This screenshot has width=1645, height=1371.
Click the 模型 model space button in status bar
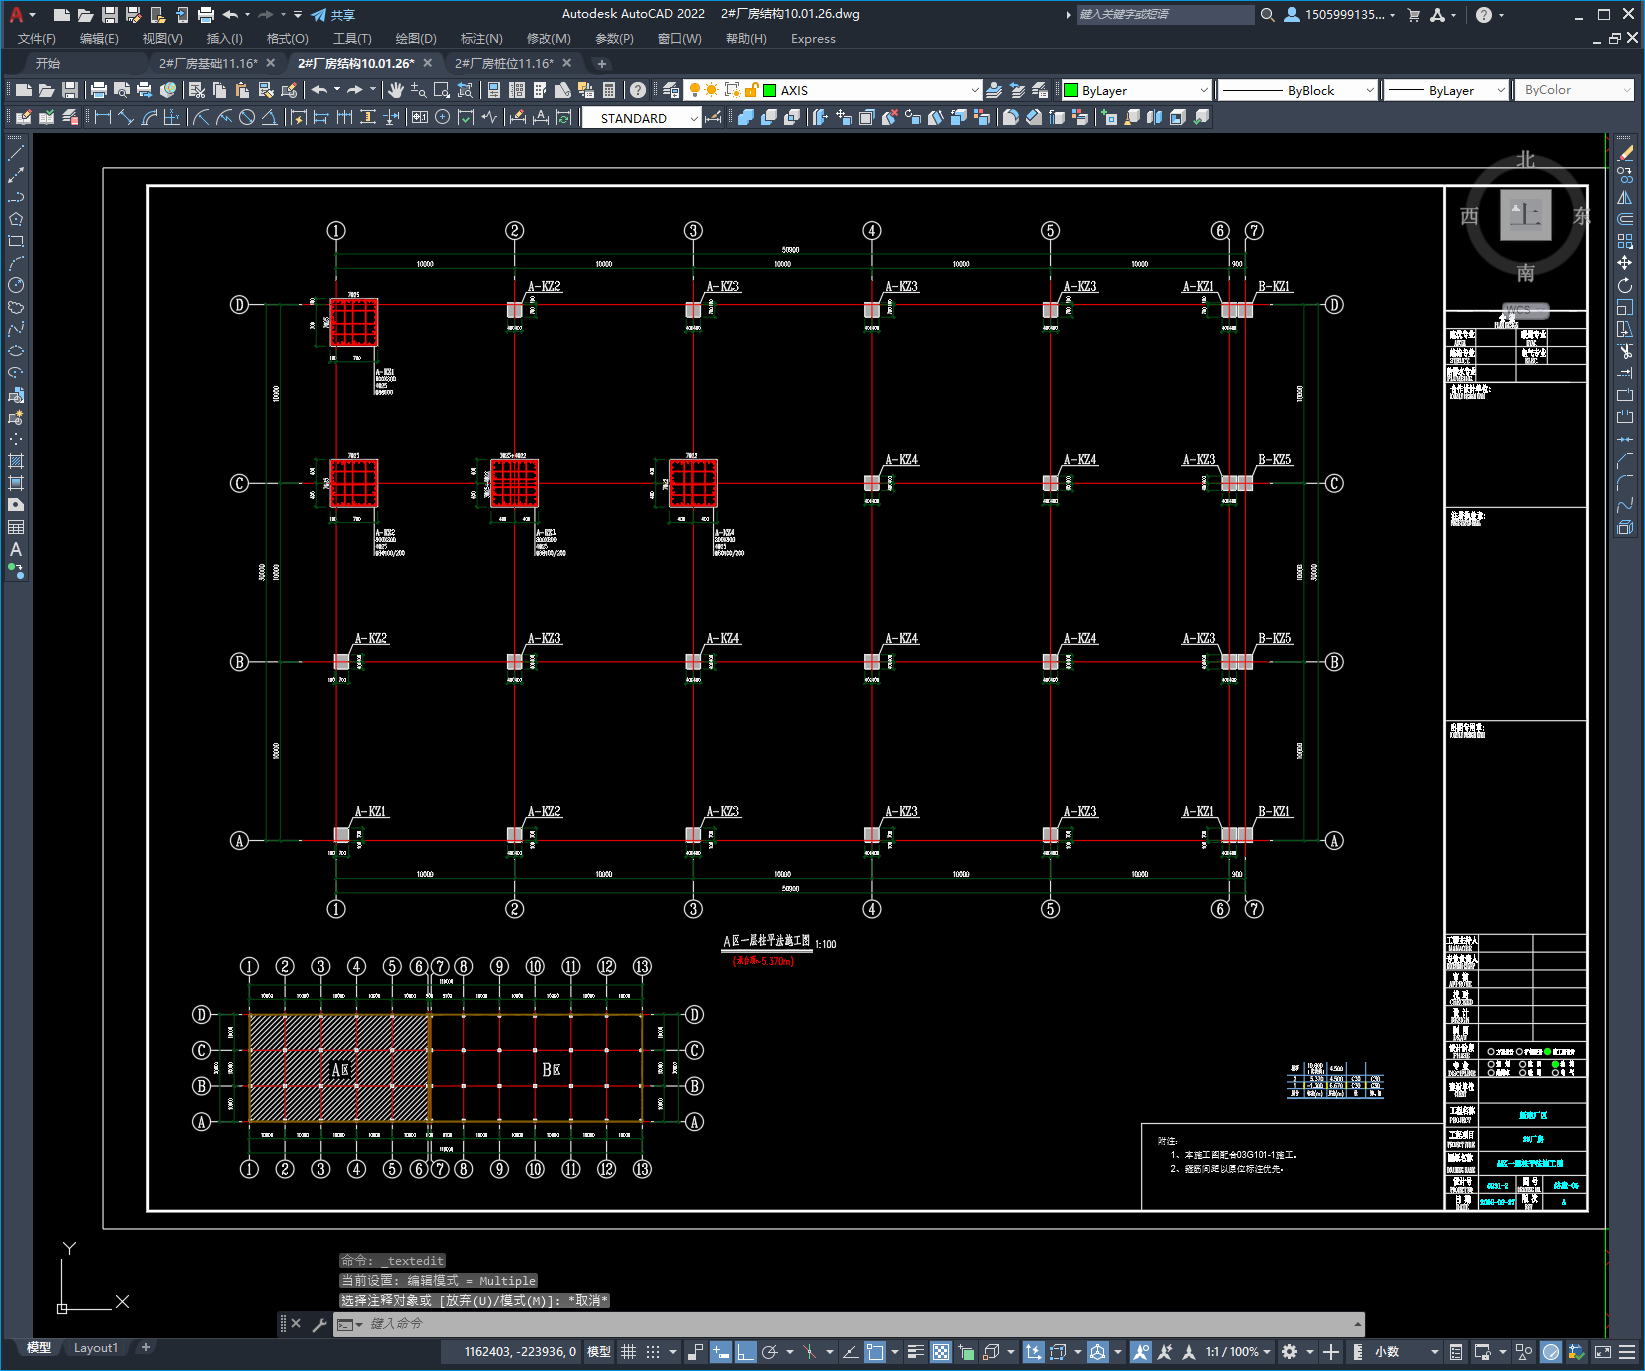599,1352
